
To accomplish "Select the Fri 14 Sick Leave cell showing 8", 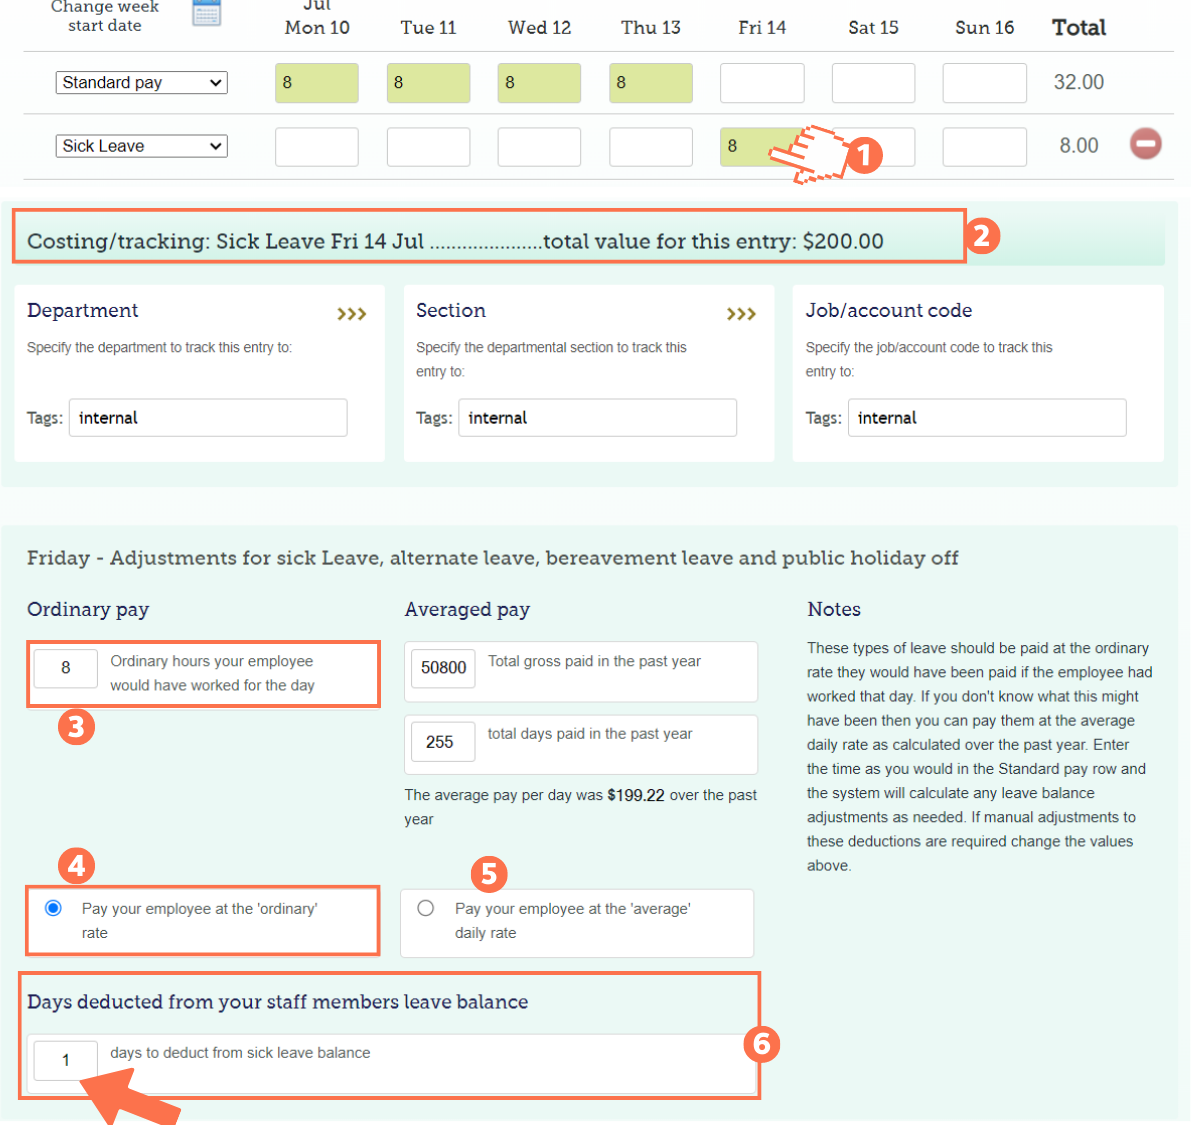I will [762, 146].
